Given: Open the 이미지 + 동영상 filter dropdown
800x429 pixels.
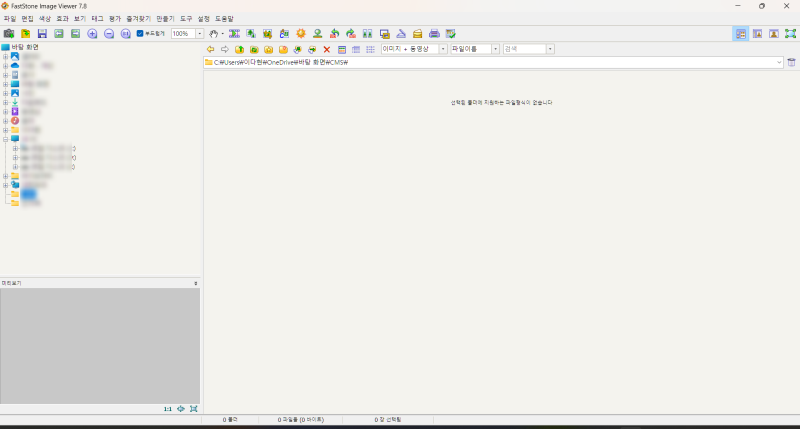Looking at the screenshot, I should point(443,49).
